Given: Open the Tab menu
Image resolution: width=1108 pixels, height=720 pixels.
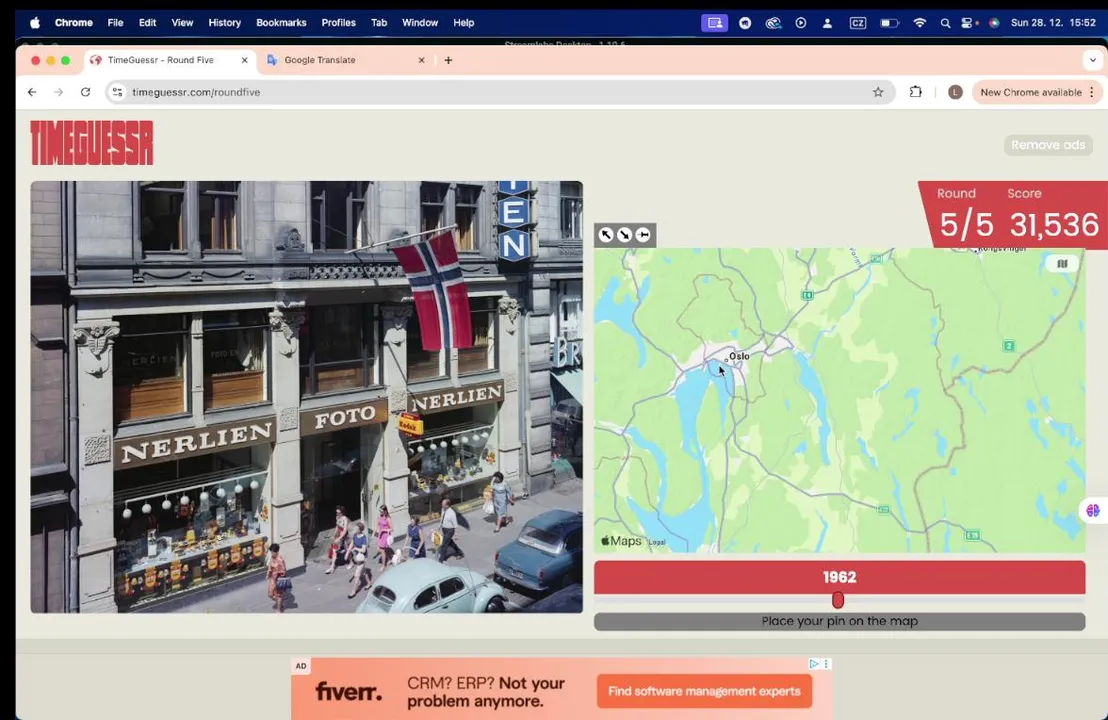Looking at the screenshot, I should click(x=379, y=23).
